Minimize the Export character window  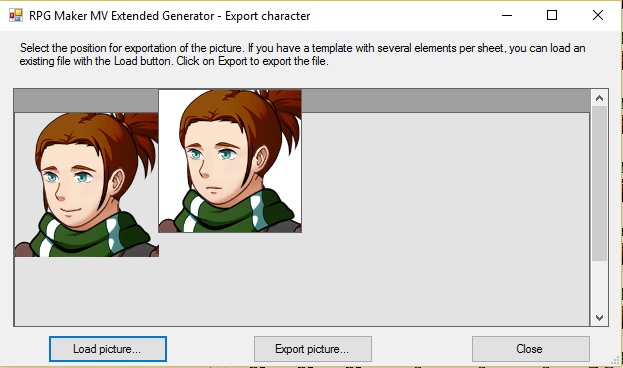click(x=507, y=15)
